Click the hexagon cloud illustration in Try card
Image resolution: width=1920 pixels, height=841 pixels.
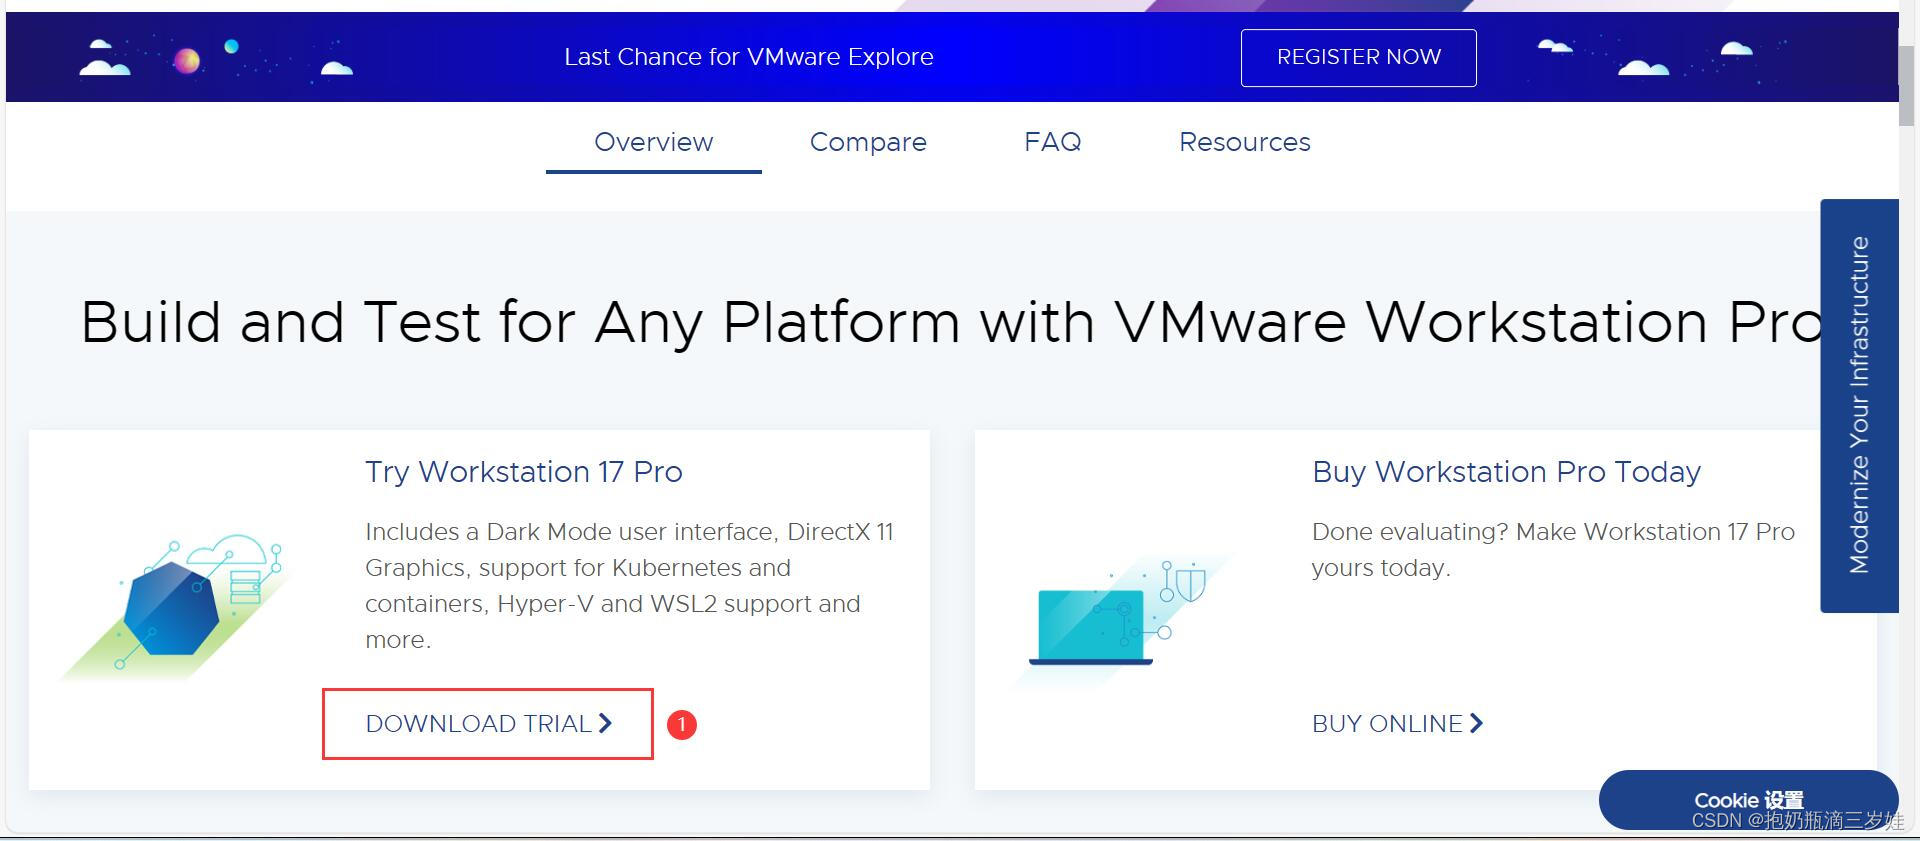pos(175,606)
